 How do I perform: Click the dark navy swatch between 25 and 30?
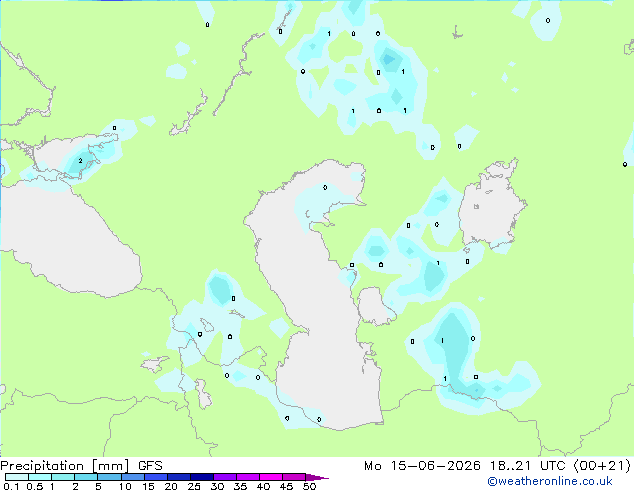202,477
